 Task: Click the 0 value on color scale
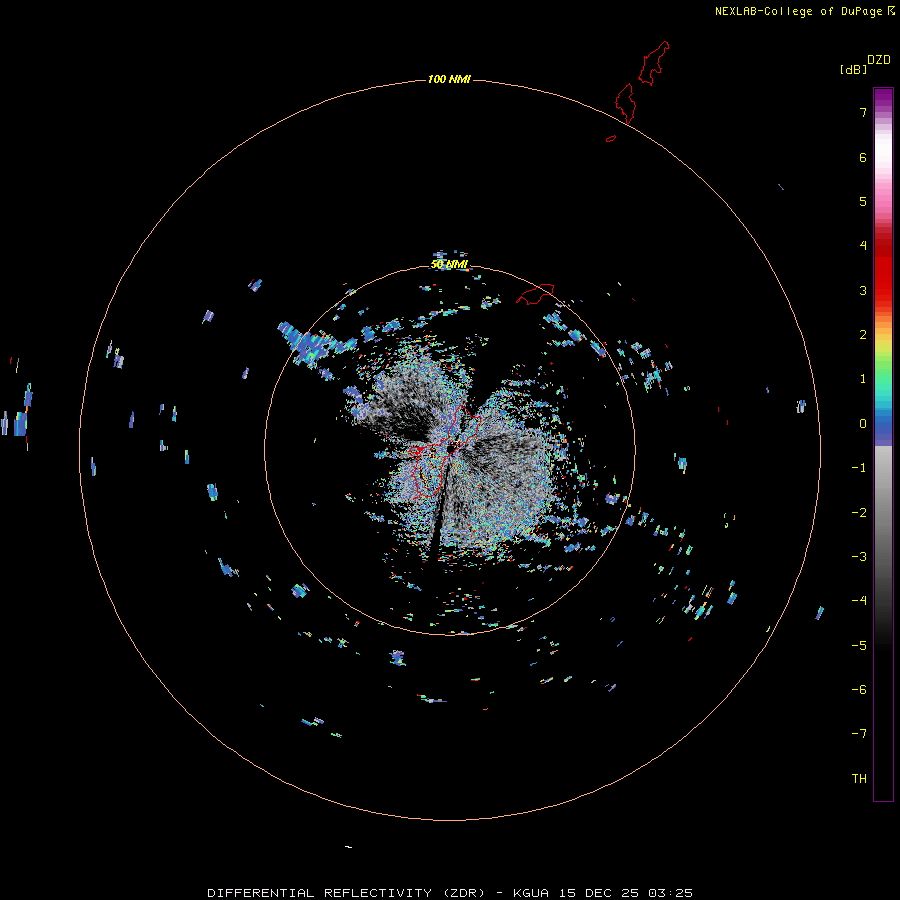(x=863, y=424)
